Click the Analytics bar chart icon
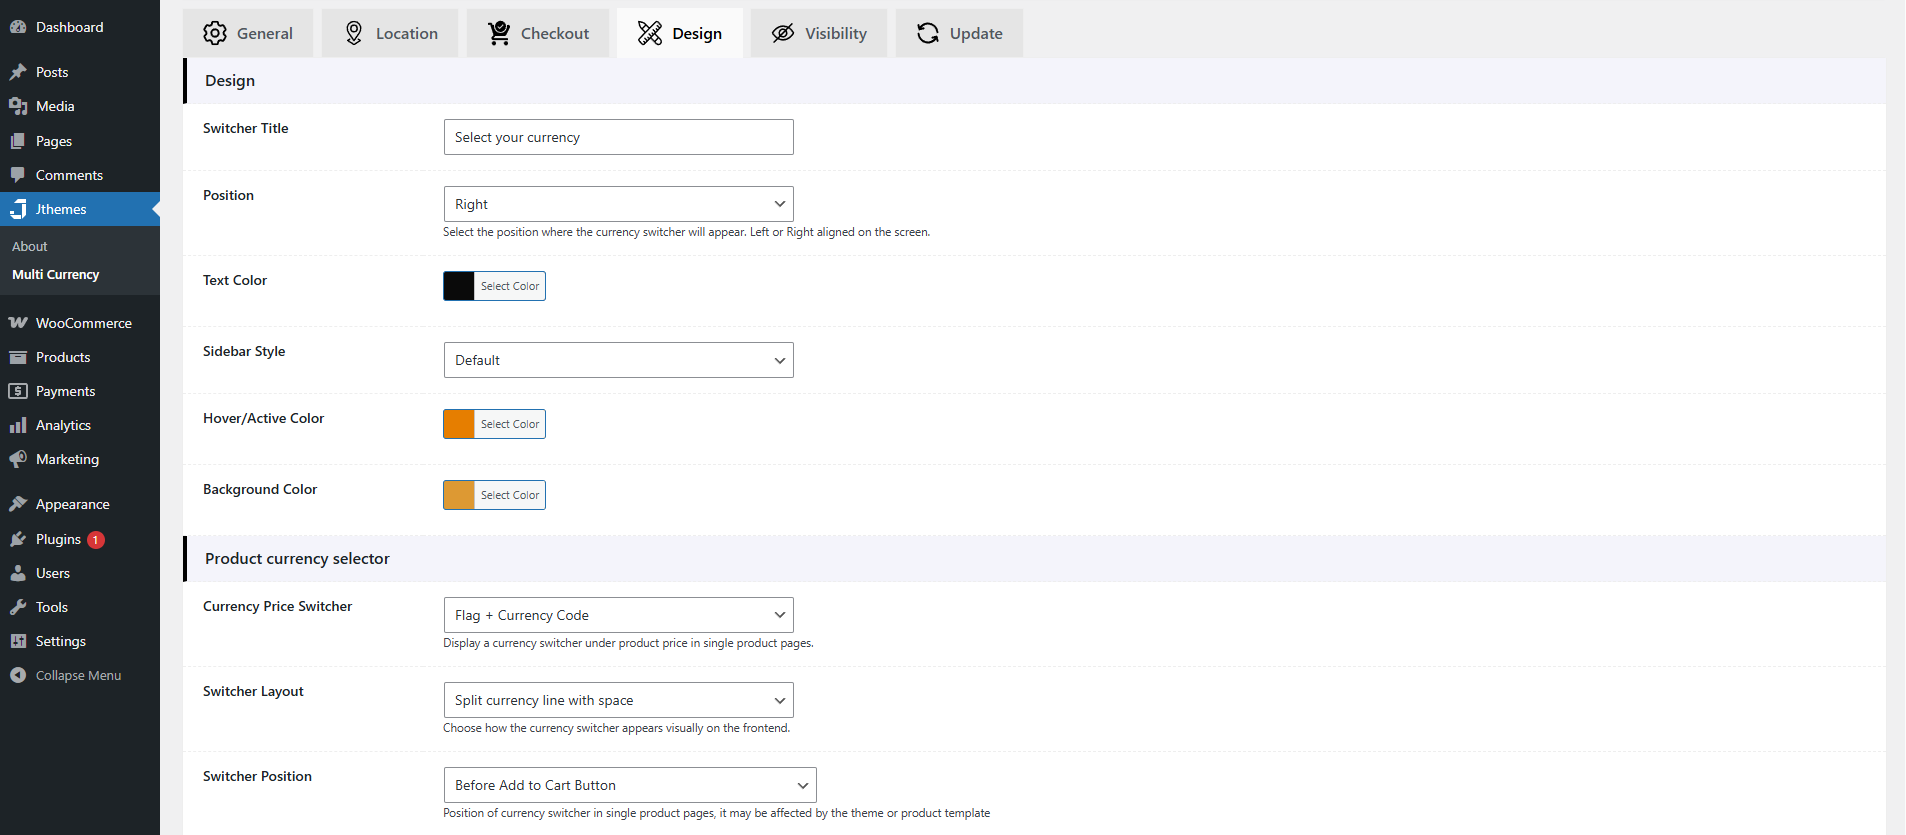Screen dimensions: 1906x835 tap(18, 425)
